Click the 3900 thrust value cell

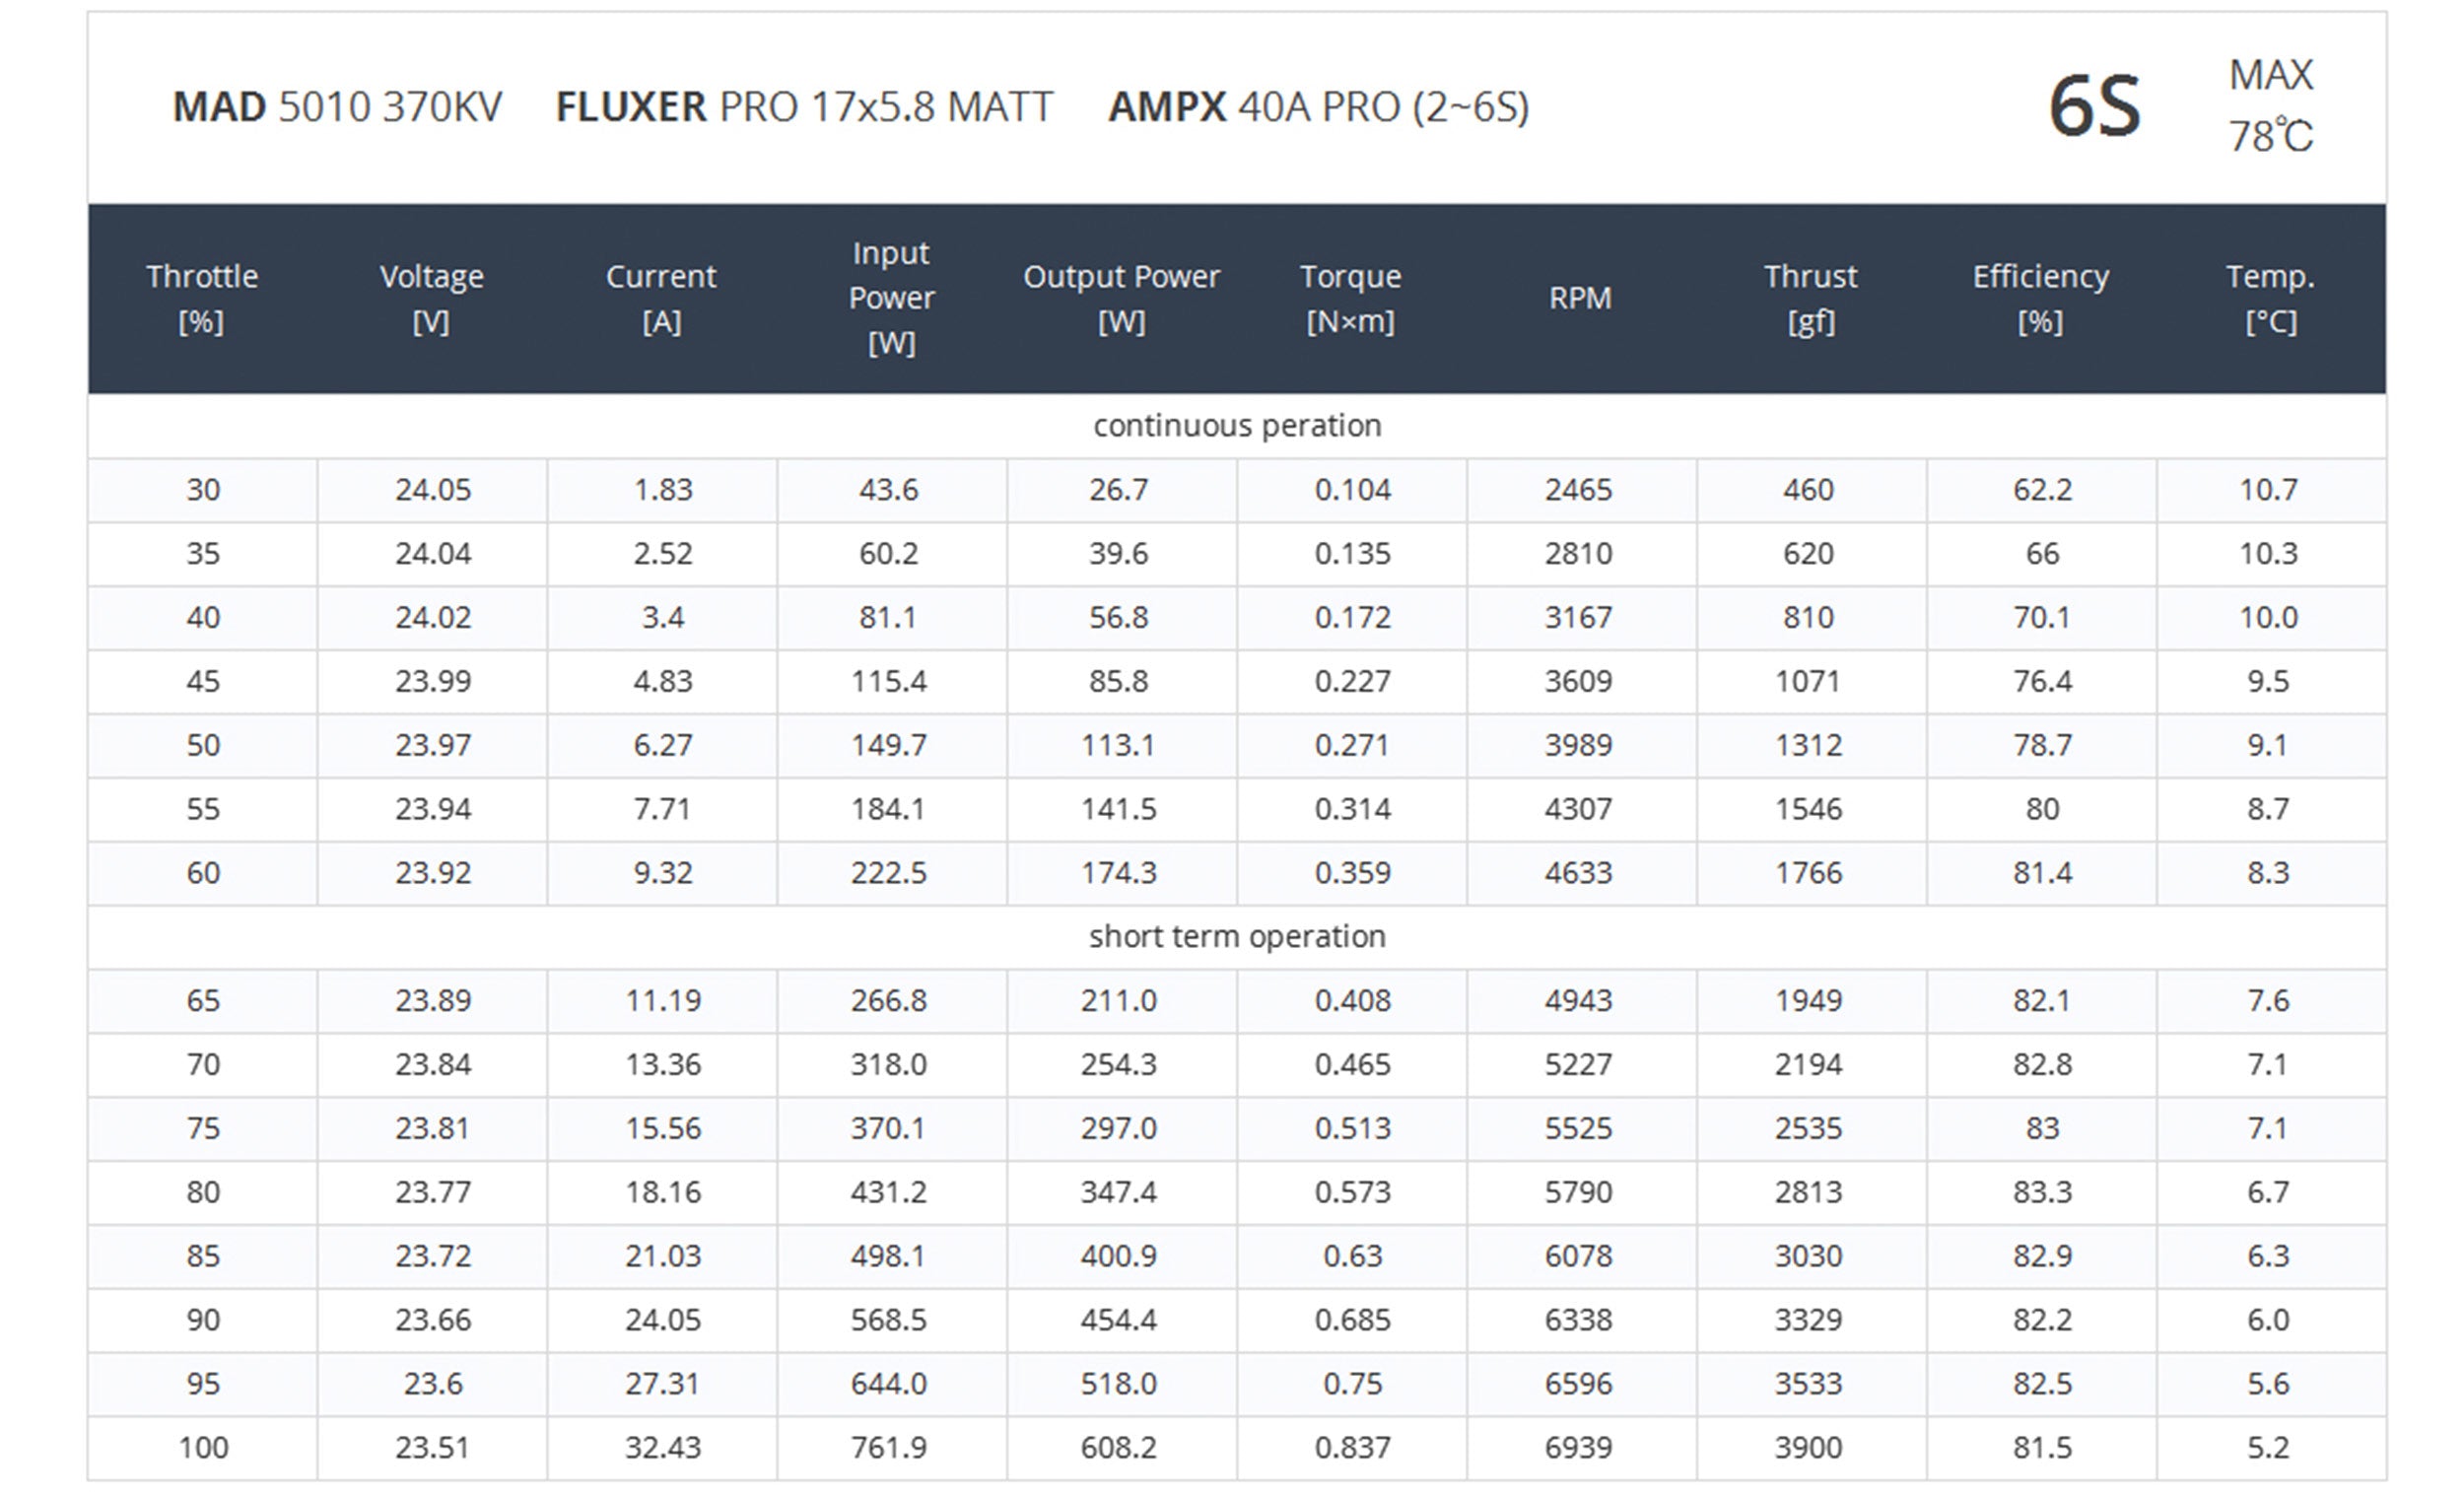[x=1809, y=1448]
